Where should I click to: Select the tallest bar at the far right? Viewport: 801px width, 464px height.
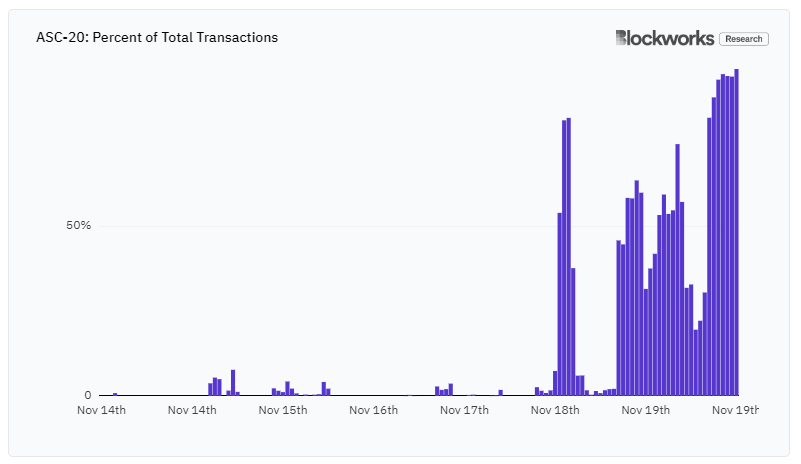tap(737, 232)
